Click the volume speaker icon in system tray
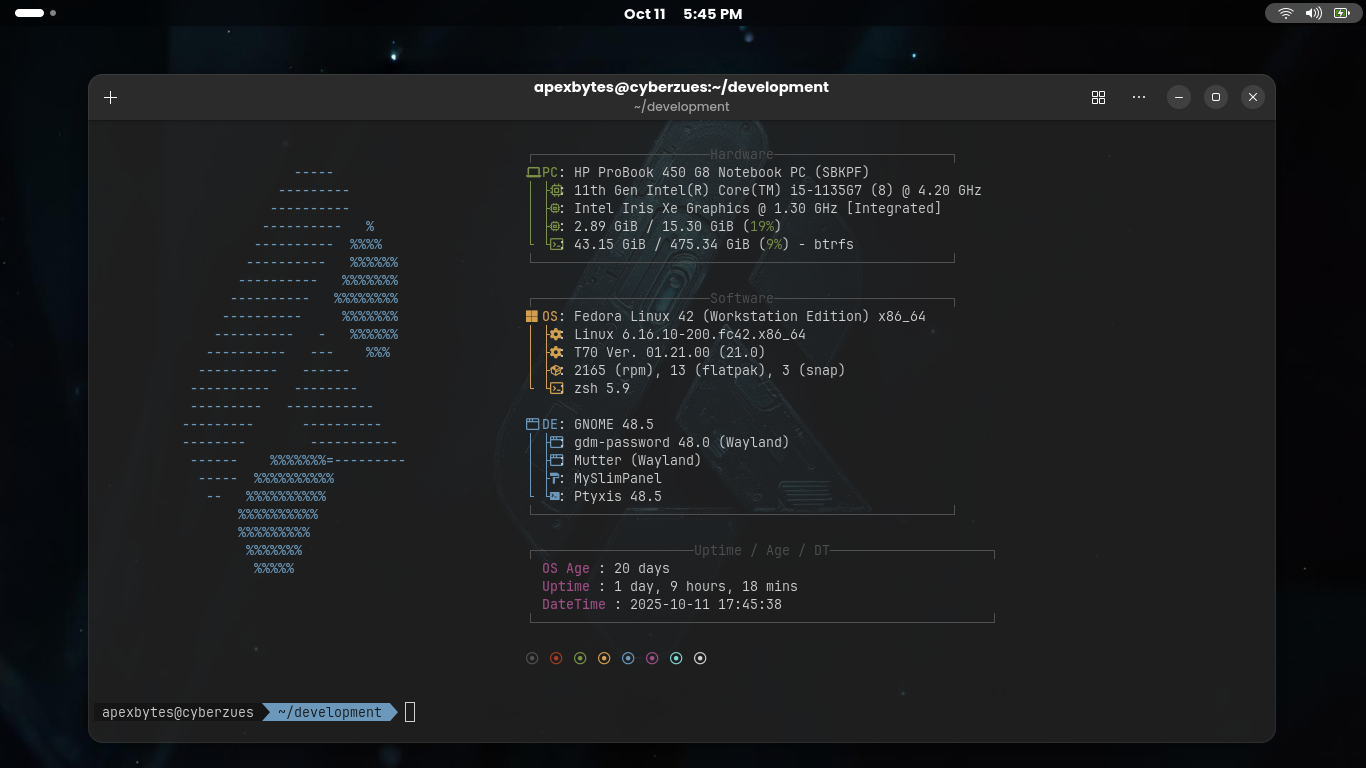Screen dimensions: 1366x768 1313,14
